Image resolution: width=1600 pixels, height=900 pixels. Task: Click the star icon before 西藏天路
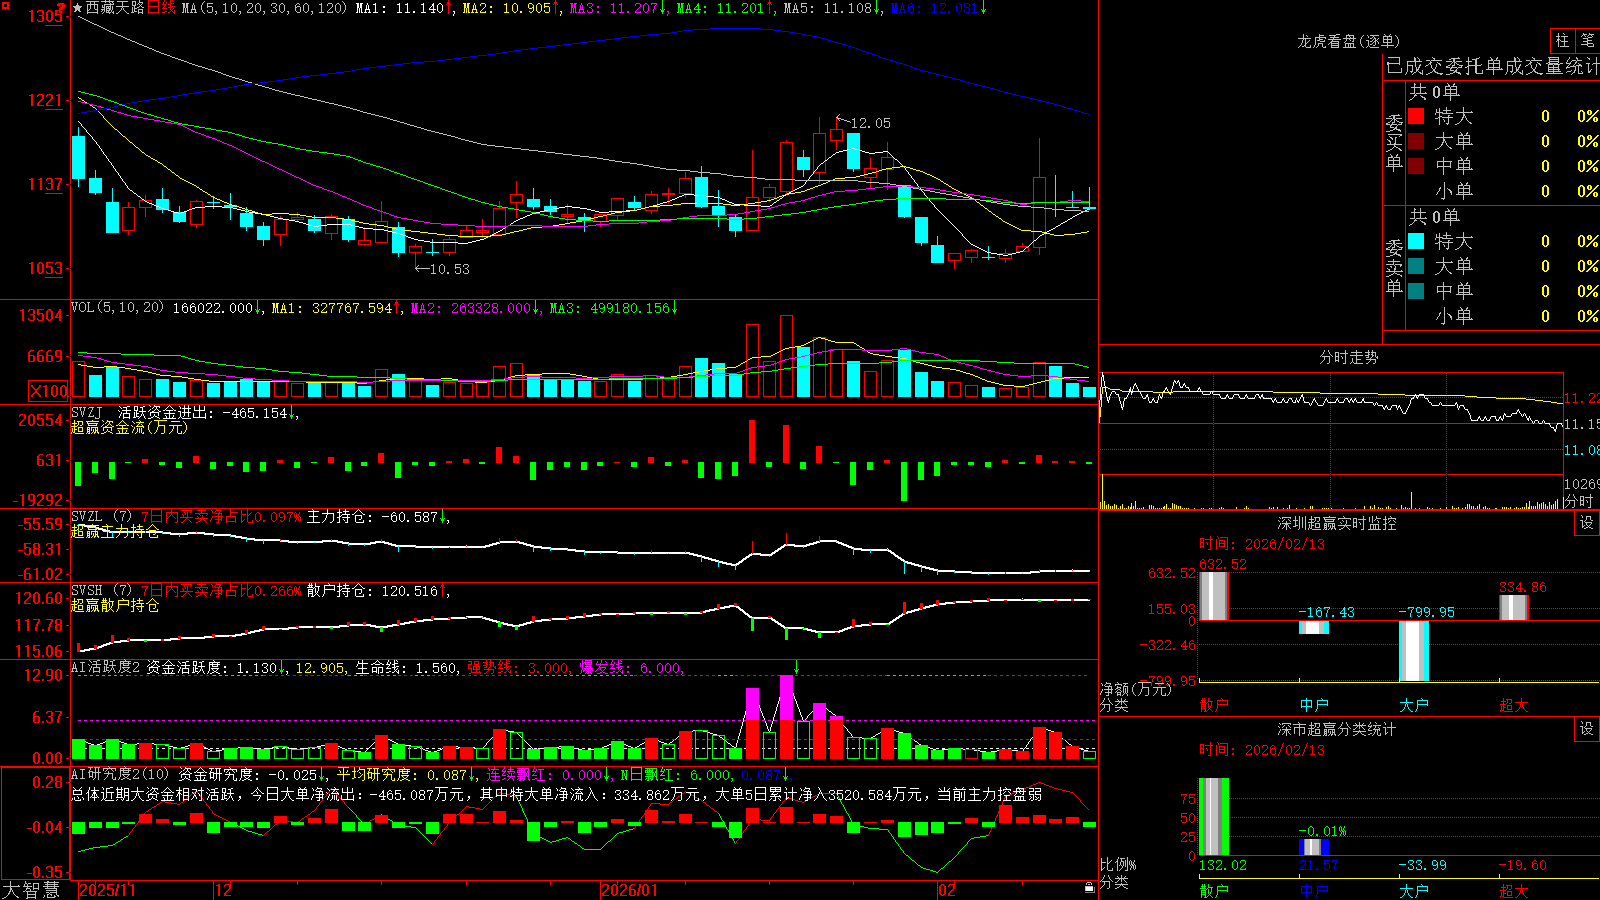coord(78,8)
